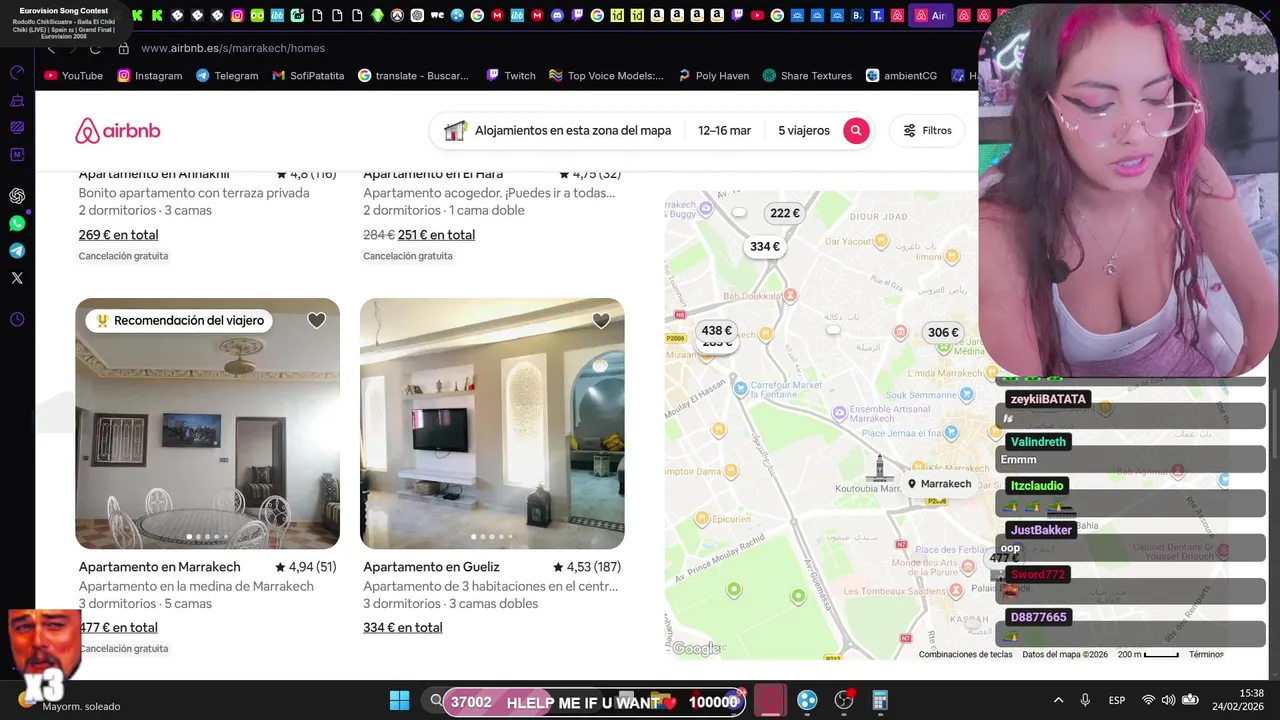Select the 5 viajeros guests field
The height and width of the screenshot is (720, 1280).
pyautogui.click(x=804, y=131)
